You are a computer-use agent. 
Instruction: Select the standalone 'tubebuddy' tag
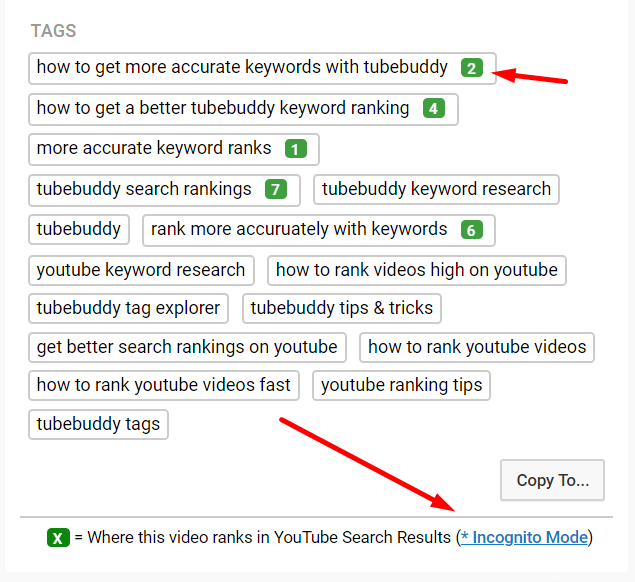click(79, 229)
